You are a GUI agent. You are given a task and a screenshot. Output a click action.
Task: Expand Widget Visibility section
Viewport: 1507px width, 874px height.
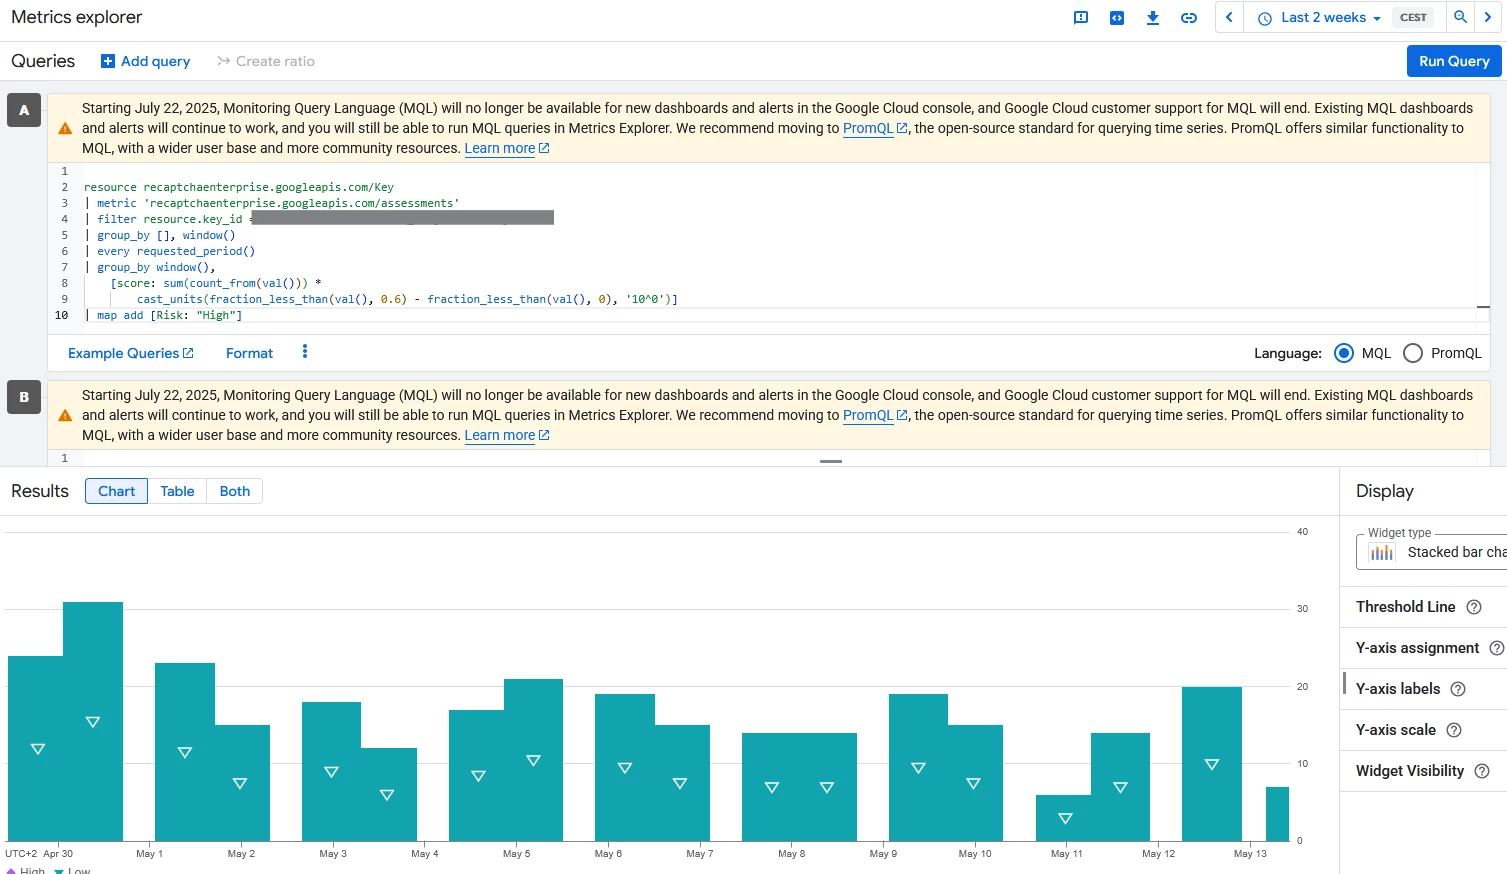1410,771
